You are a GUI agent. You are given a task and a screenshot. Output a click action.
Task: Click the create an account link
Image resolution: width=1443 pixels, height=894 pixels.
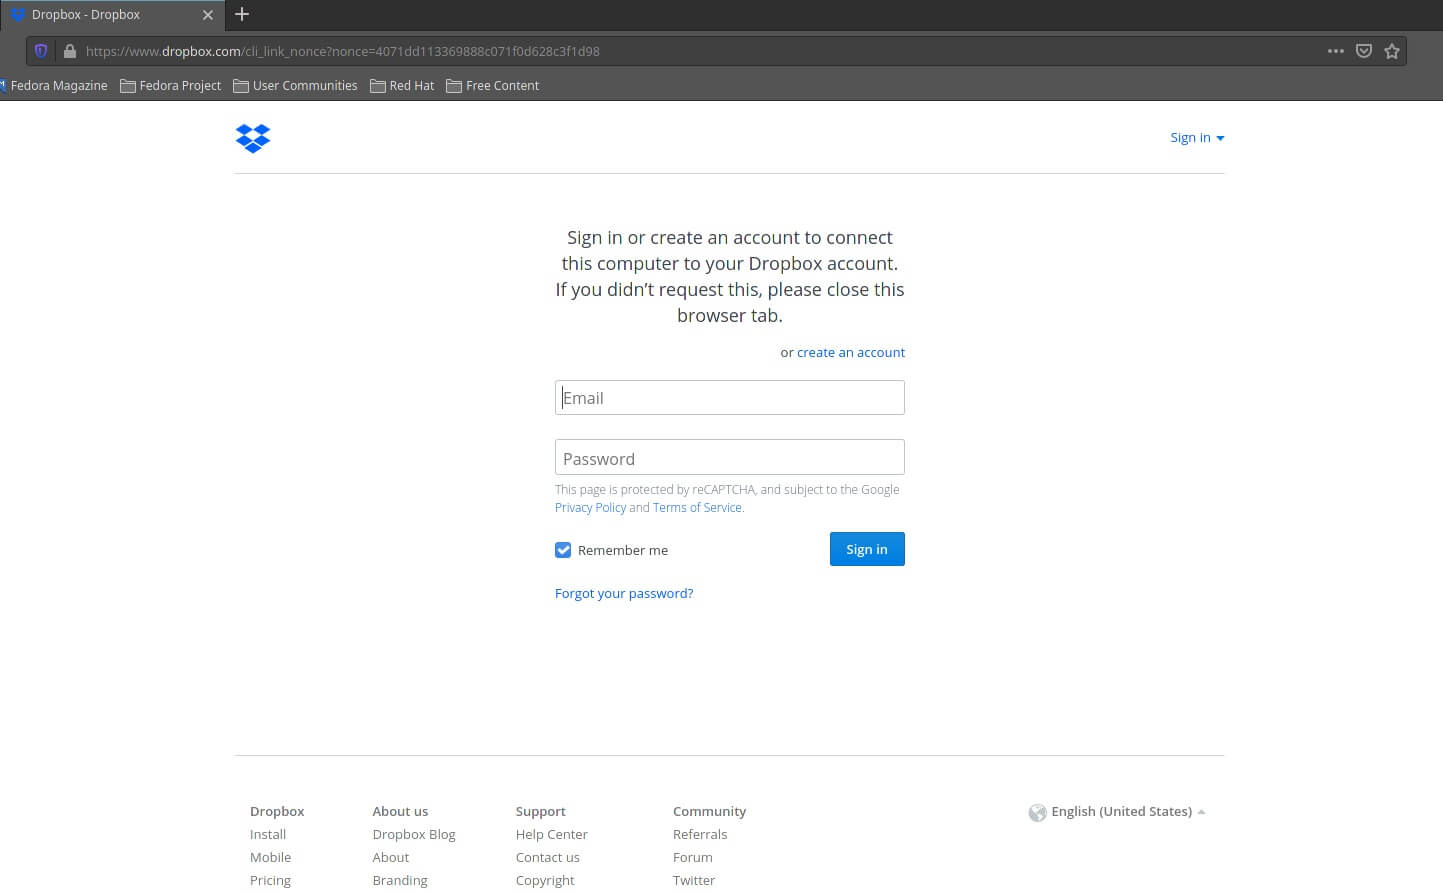(x=850, y=353)
